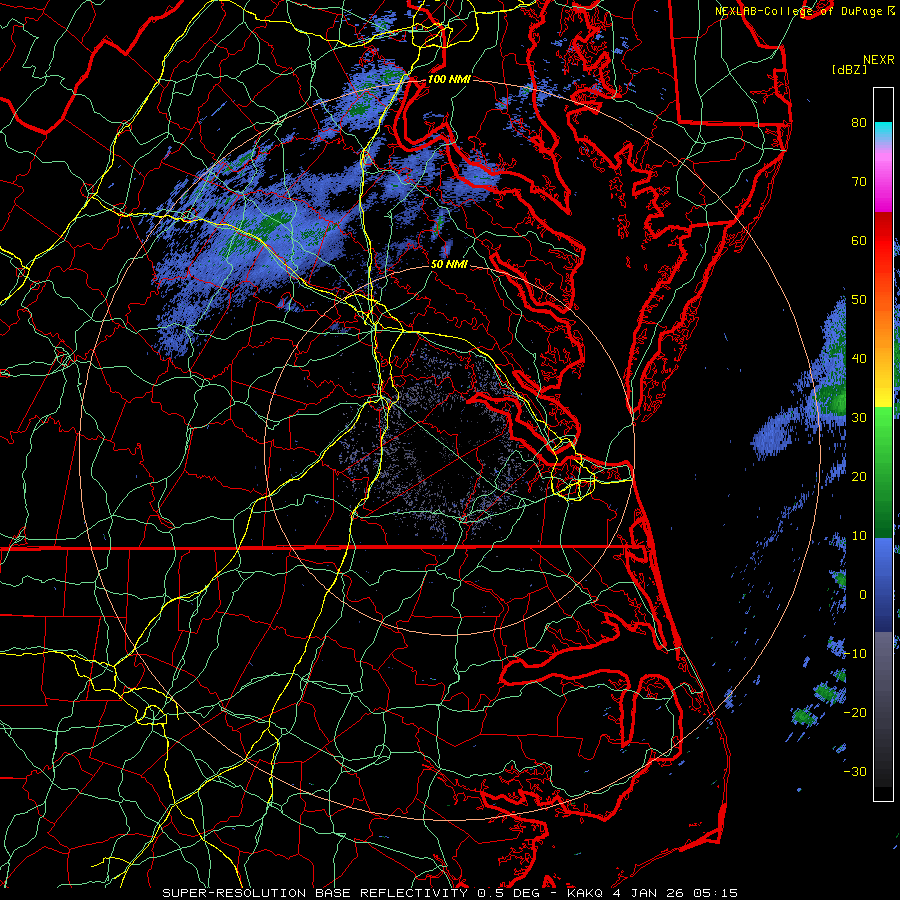Click the "SUPER-RESOLUTION BASE REFLECTIVITY" caption
900x900 pixels.
(315, 893)
